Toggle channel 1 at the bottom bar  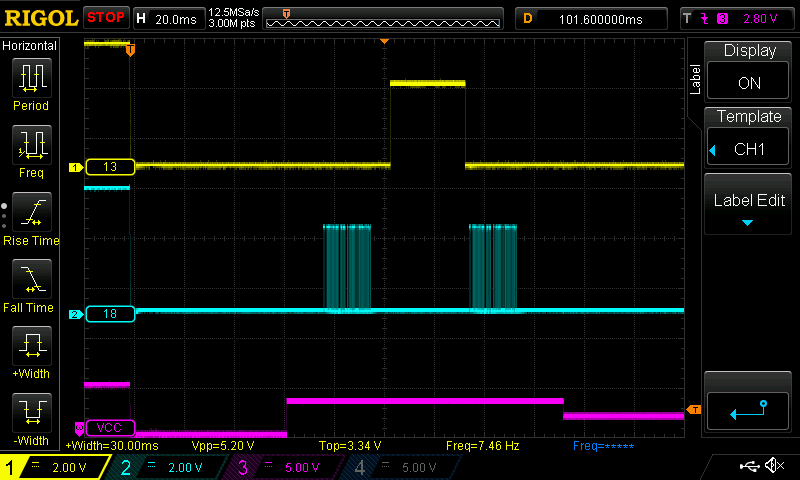(52, 467)
